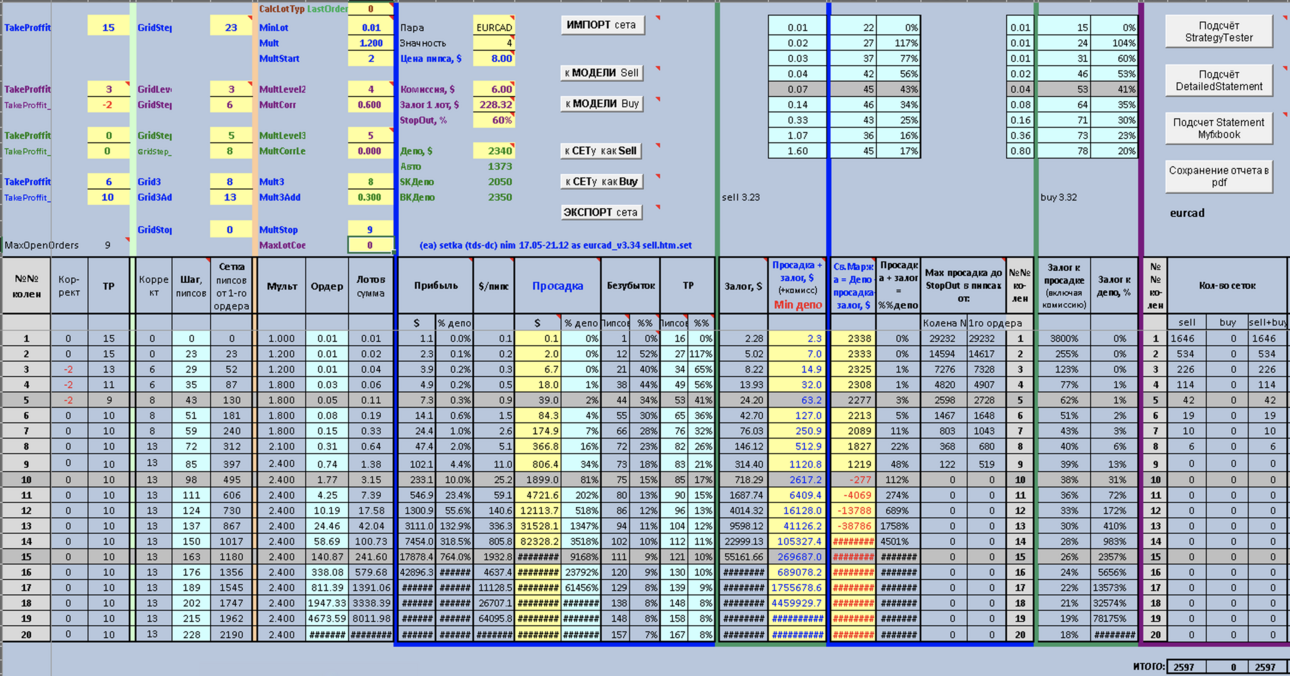
Task: Click the к СЕТу как Buy button
Action: click(x=601, y=182)
